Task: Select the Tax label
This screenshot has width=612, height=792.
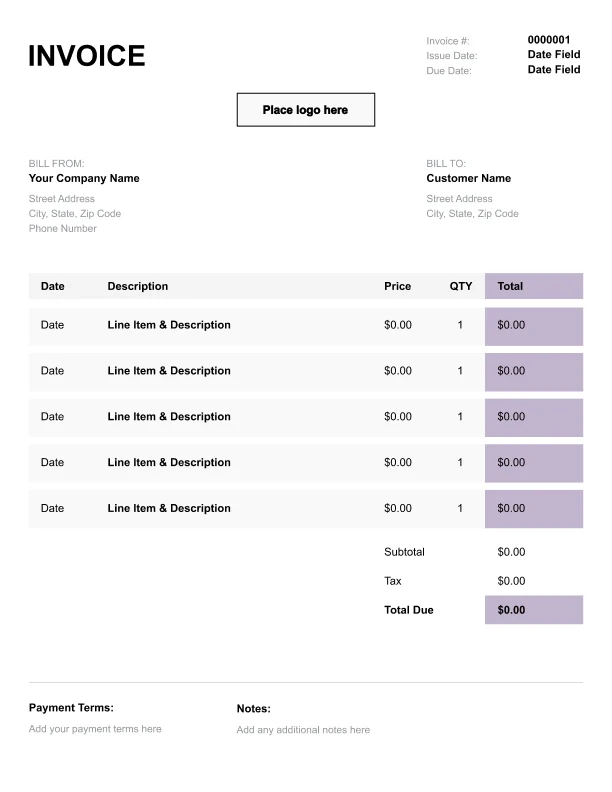Action: point(392,581)
